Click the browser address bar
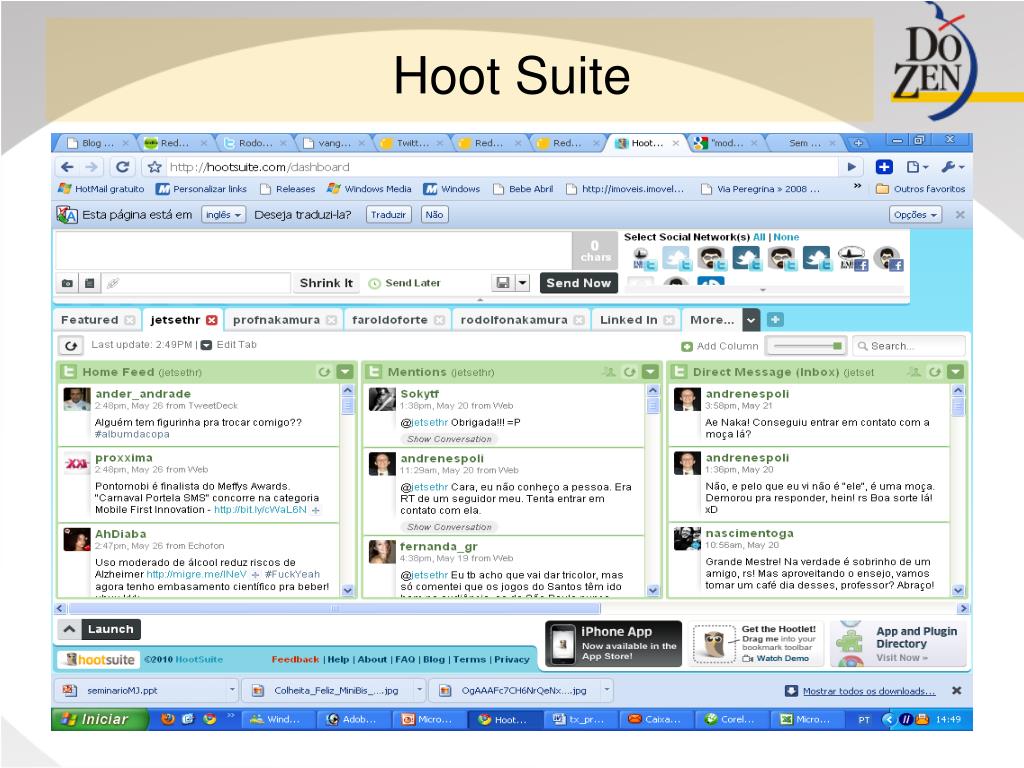Viewport: 1024px width, 768px height. click(x=502, y=167)
